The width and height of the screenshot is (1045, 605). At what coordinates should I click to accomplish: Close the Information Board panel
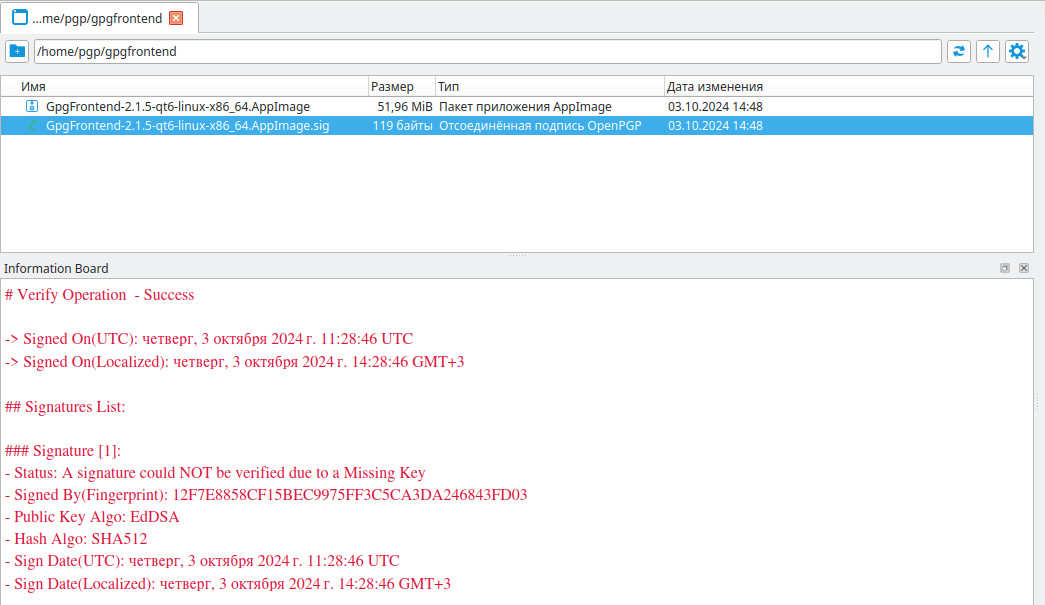tap(1024, 268)
